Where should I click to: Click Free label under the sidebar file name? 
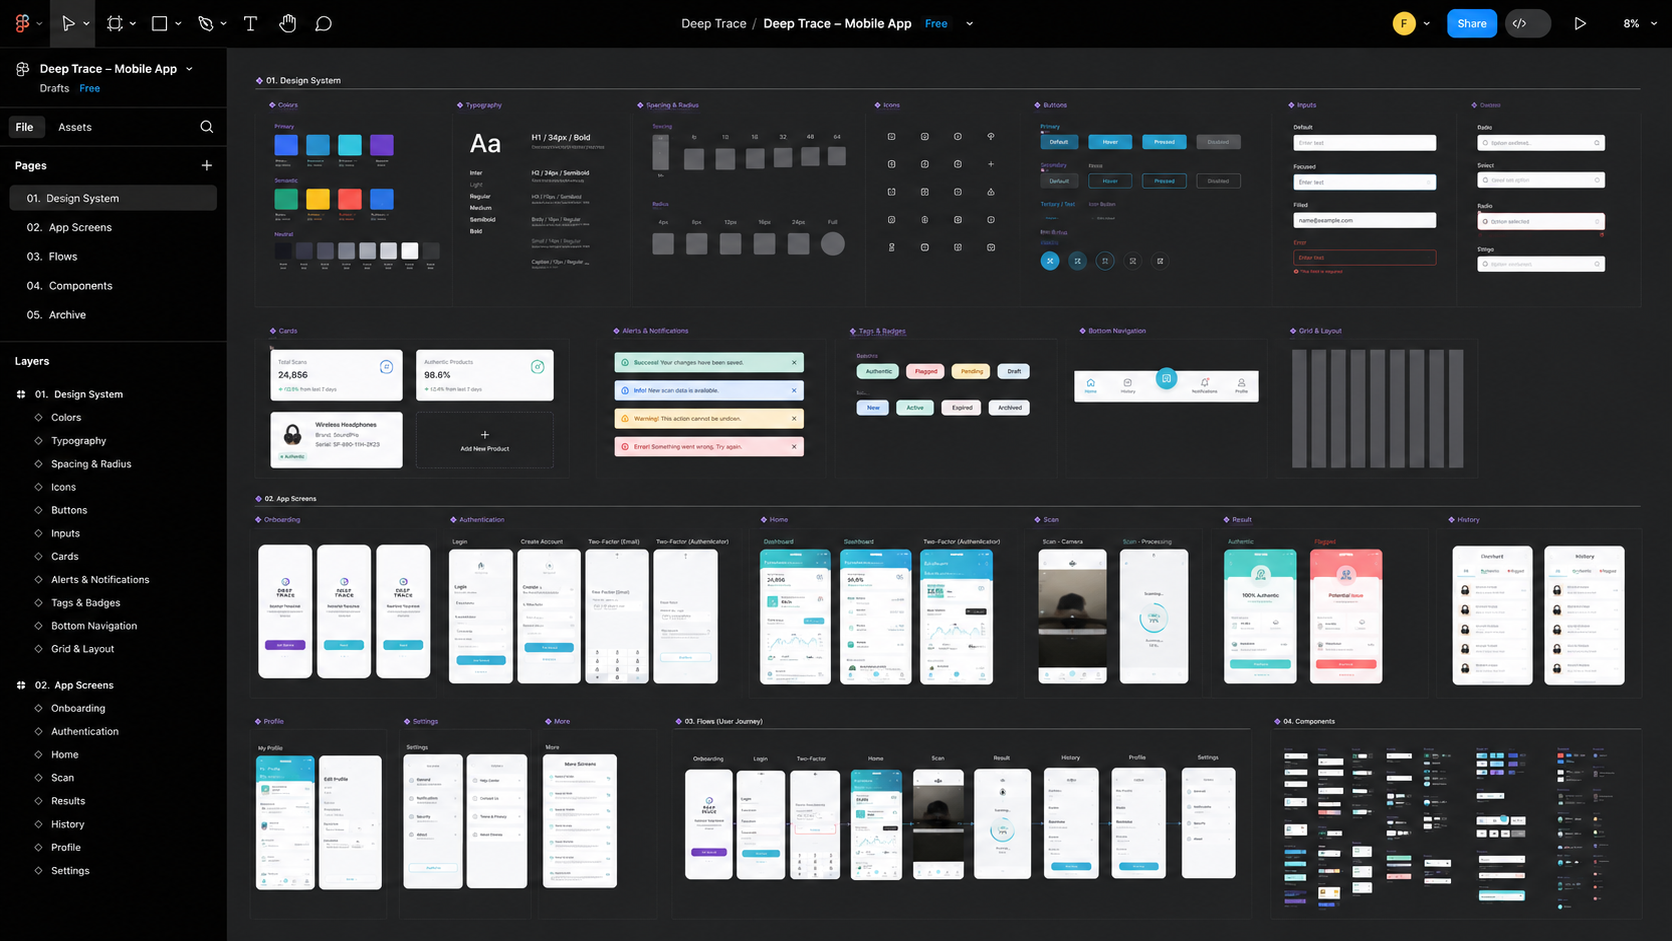(x=90, y=88)
